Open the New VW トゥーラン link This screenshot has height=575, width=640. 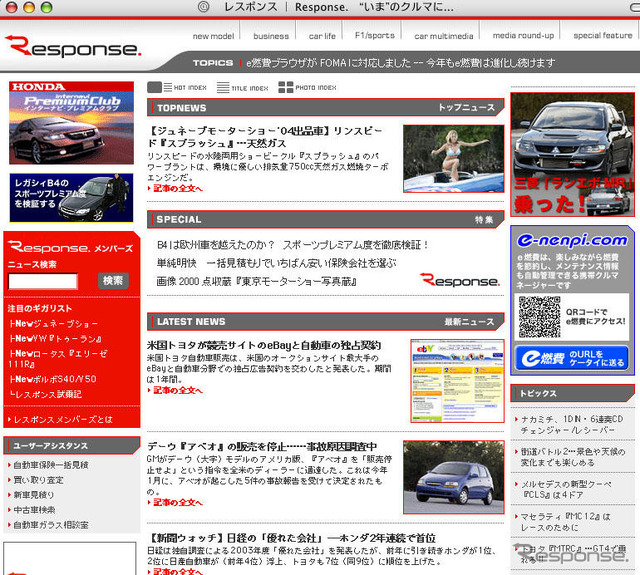pos(56,339)
